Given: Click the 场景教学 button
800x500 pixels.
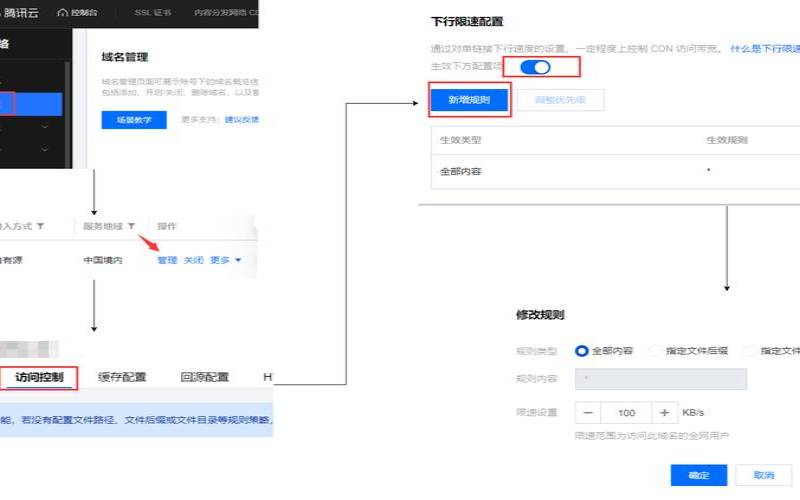Looking at the screenshot, I should point(134,120).
